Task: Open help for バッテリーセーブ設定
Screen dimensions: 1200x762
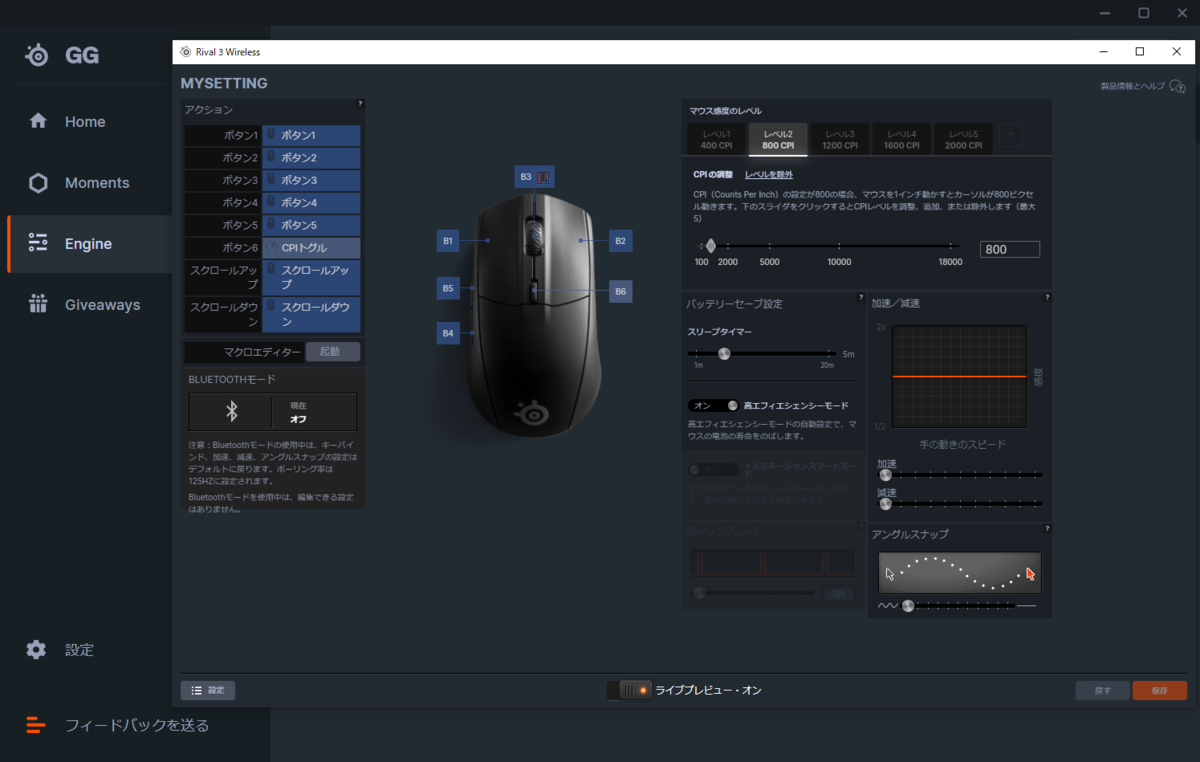Action: (861, 297)
